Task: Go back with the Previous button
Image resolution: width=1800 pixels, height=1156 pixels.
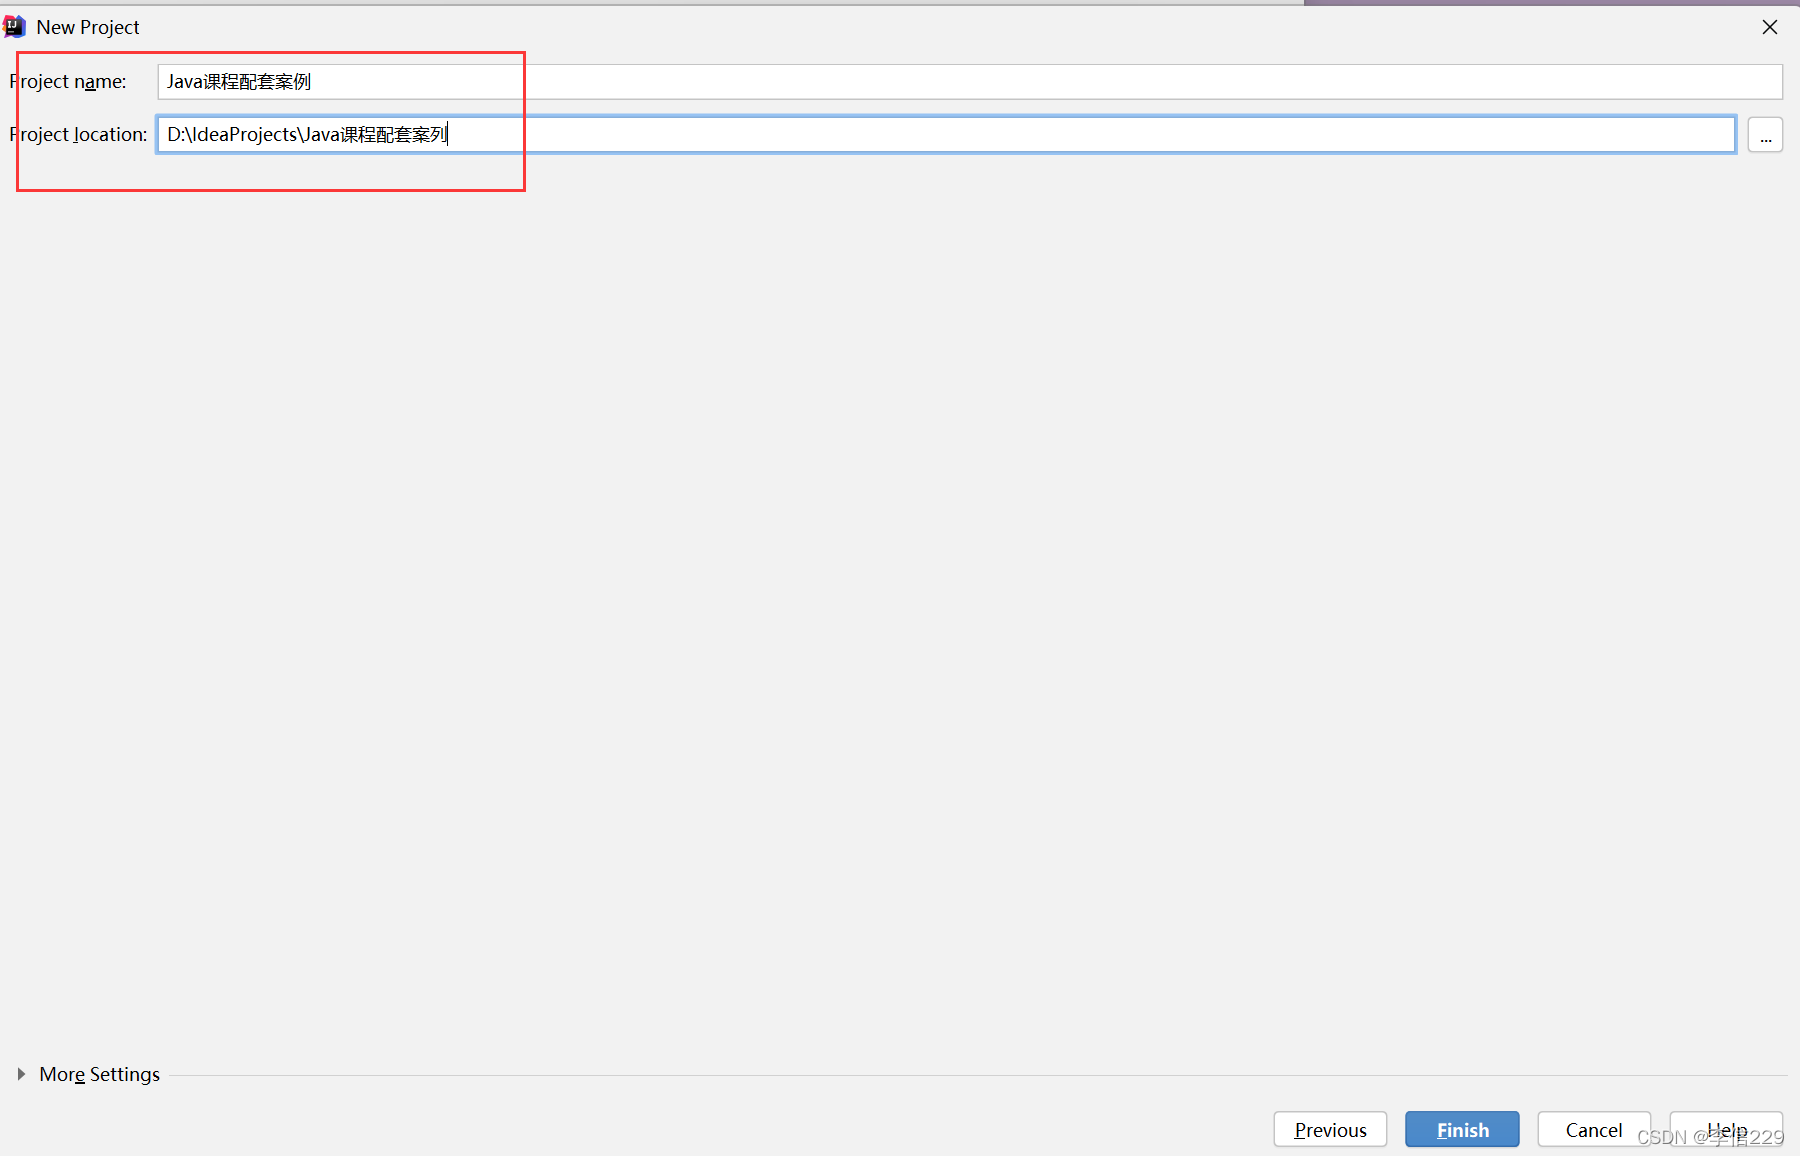Action: pyautogui.click(x=1330, y=1129)
